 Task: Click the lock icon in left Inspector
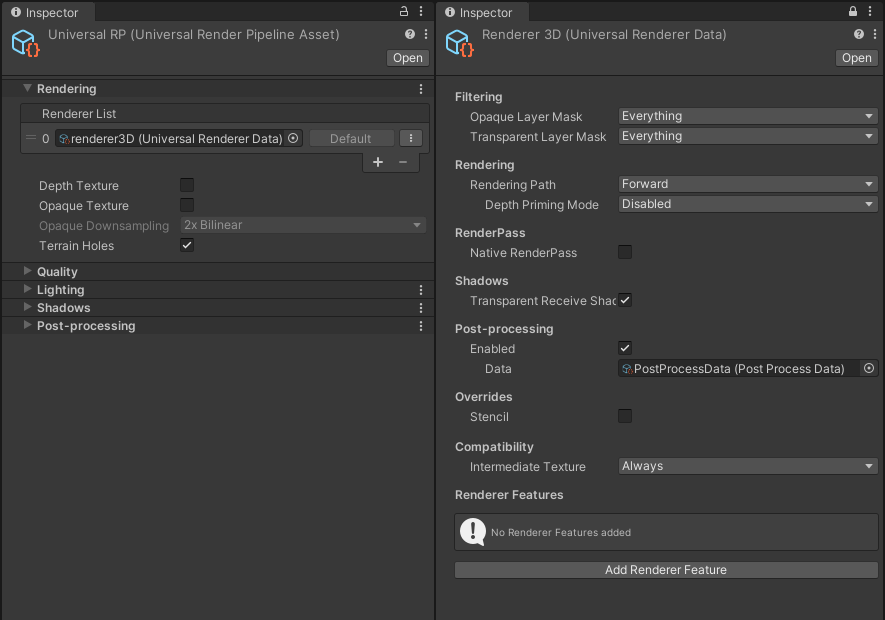(x=404, y=11)
